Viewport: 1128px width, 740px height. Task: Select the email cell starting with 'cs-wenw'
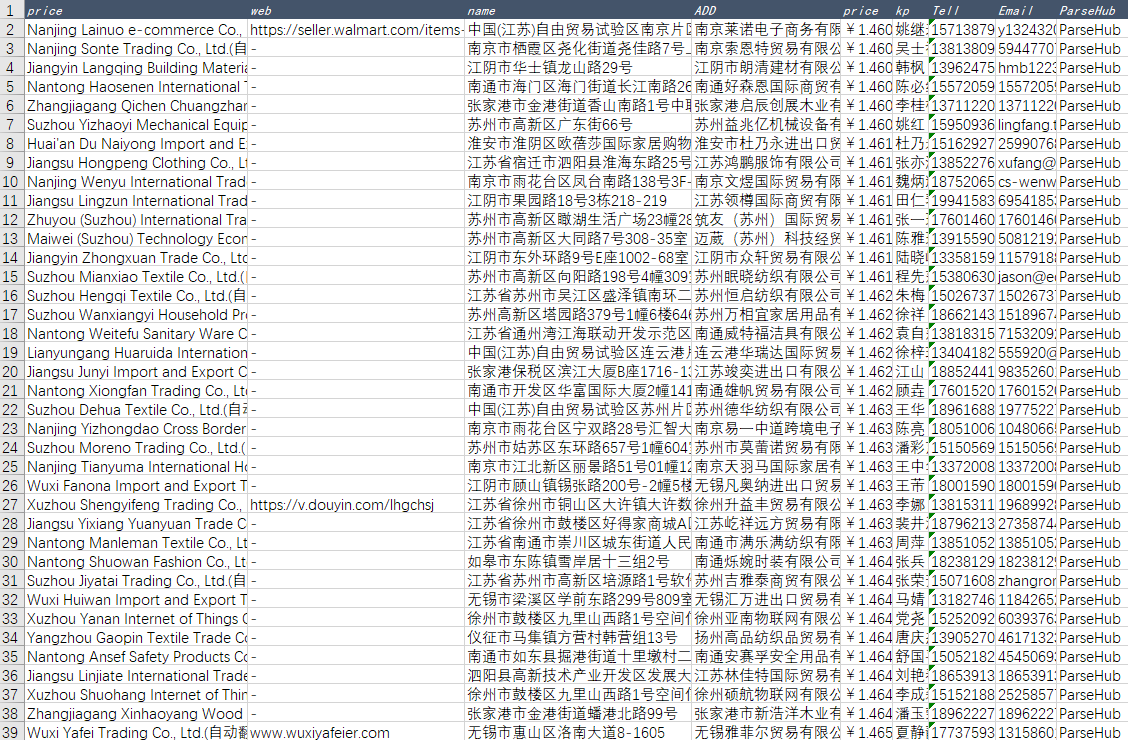[x=1026, y=181]
